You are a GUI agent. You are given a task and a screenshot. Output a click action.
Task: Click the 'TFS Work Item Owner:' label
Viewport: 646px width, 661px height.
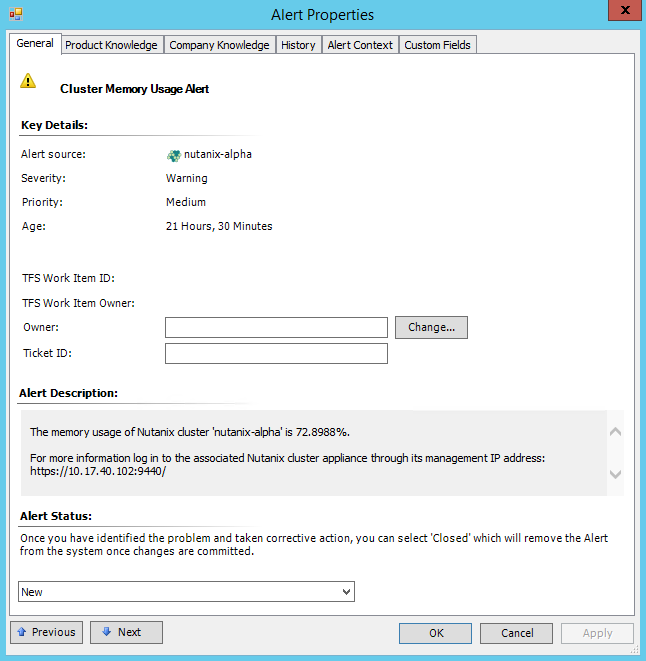pyautogui.click(x=78, y=303)
